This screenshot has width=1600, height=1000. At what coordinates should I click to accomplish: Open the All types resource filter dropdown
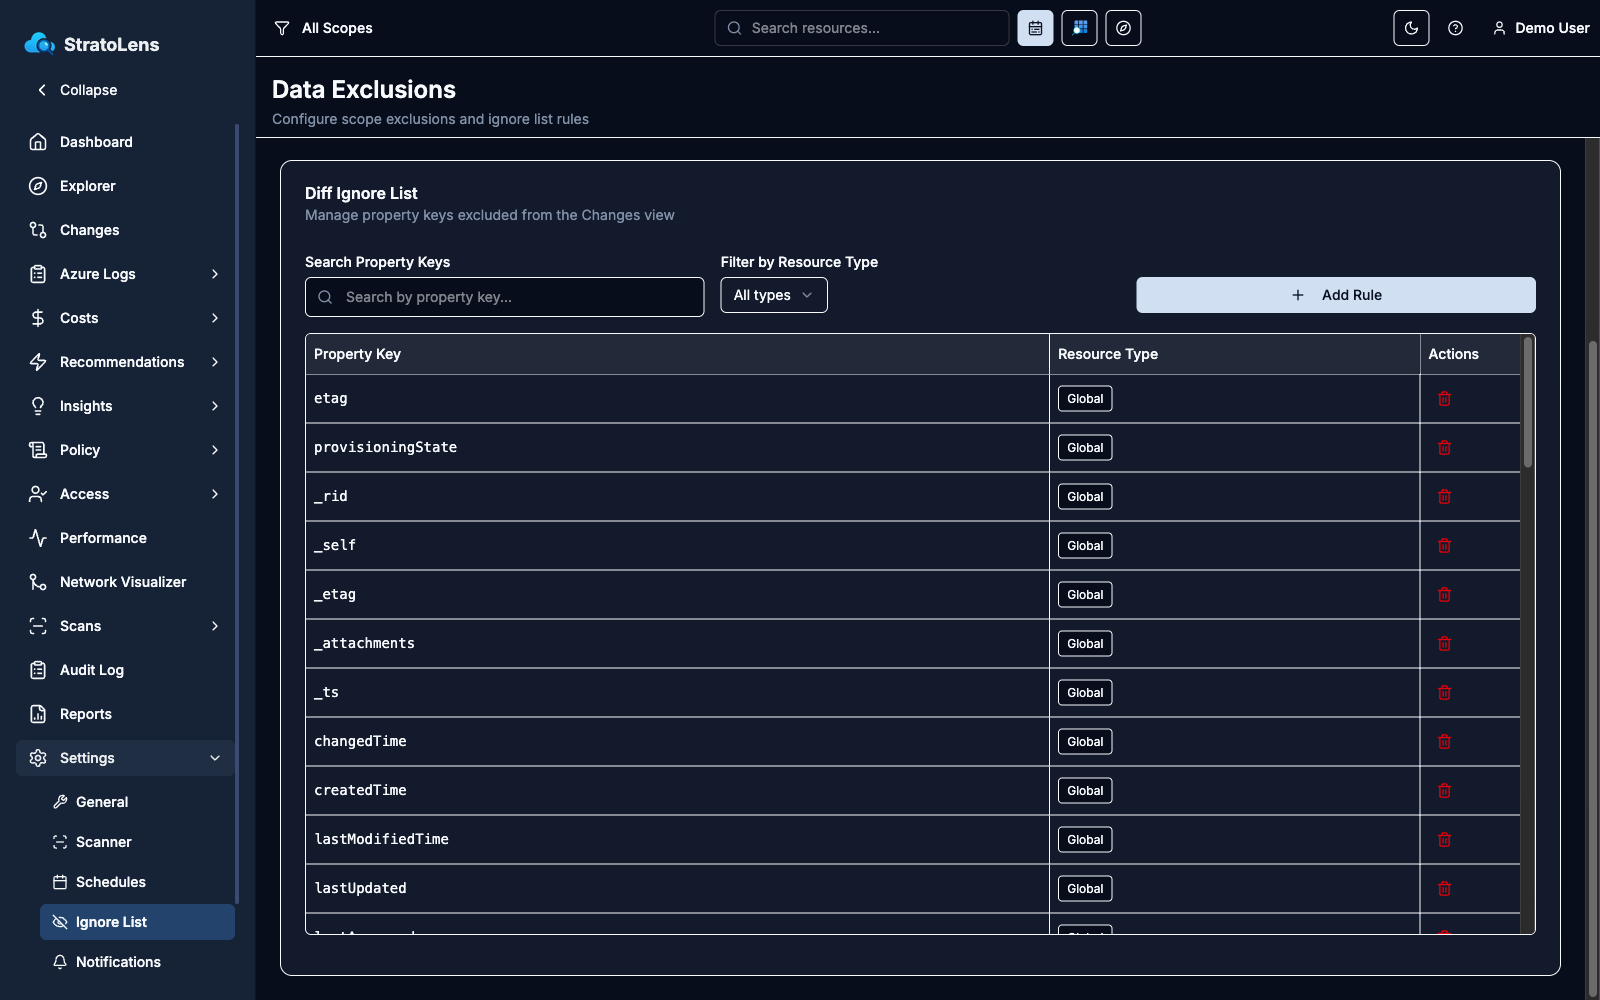click(774, 295)
